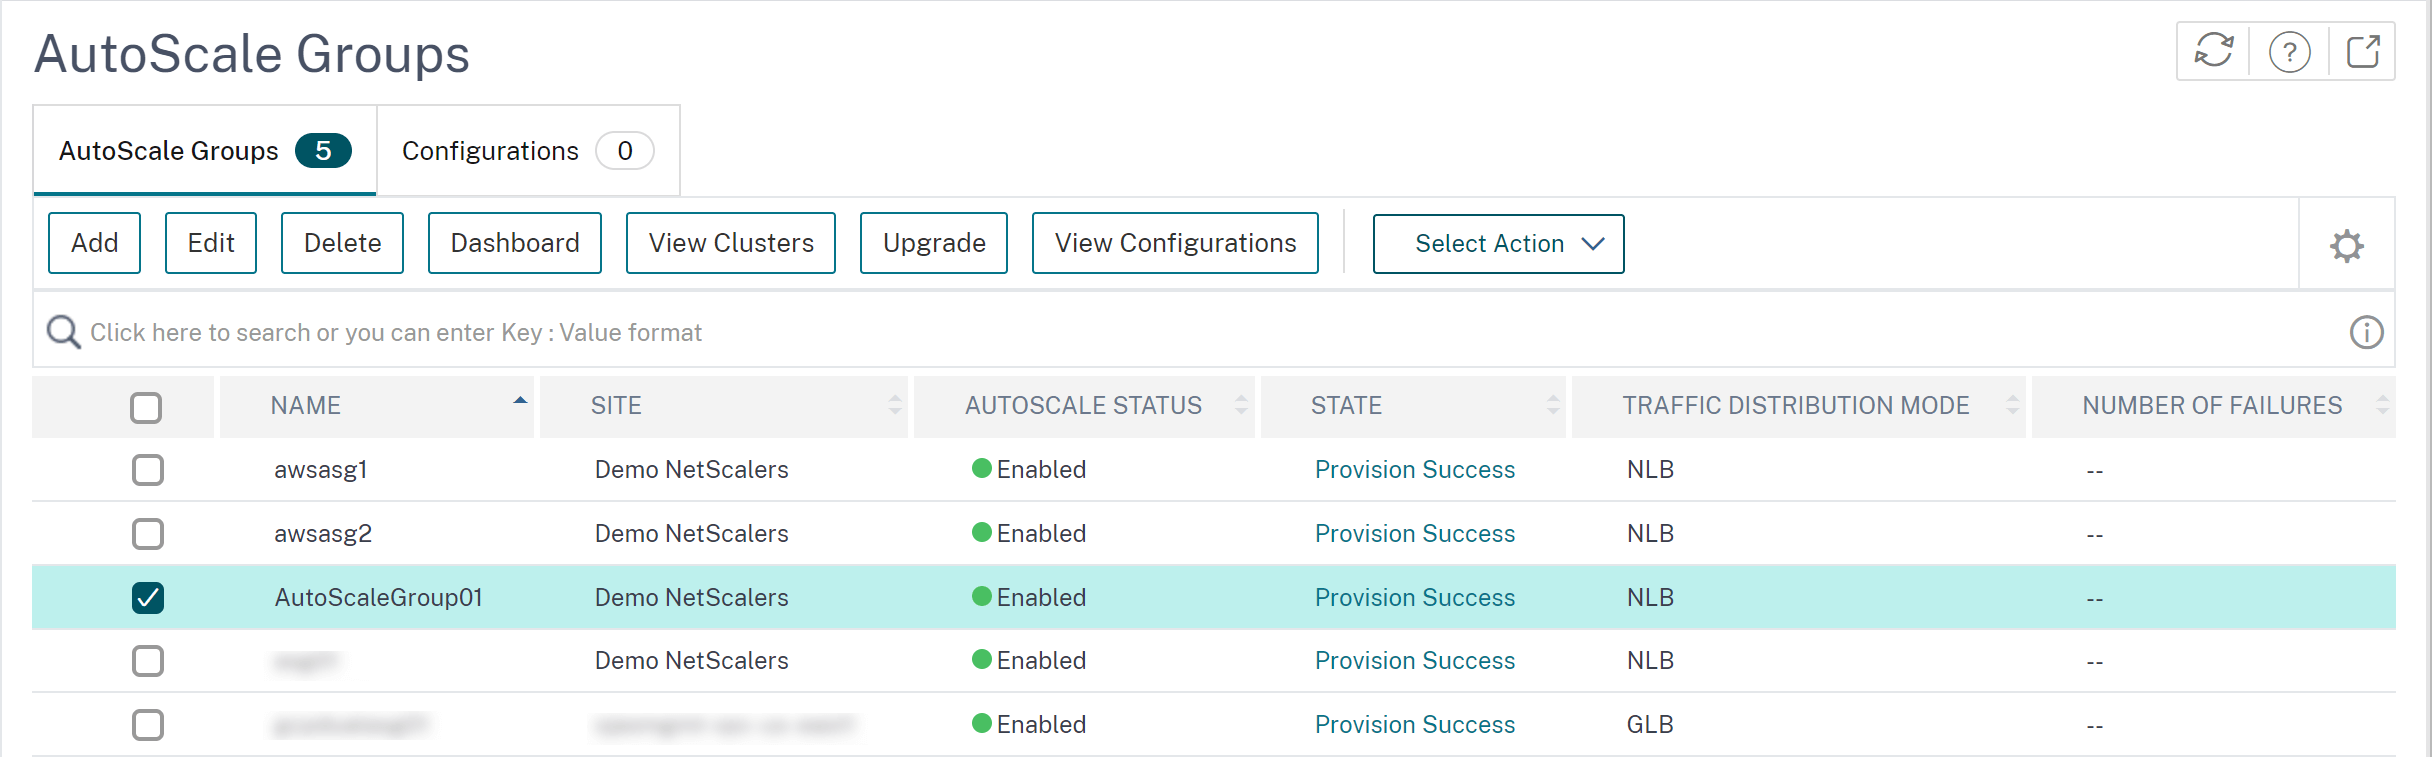The height and width of the screenshot is (757, 2432).
Task: Open the Dashboard button
Action: pos(515,243)
